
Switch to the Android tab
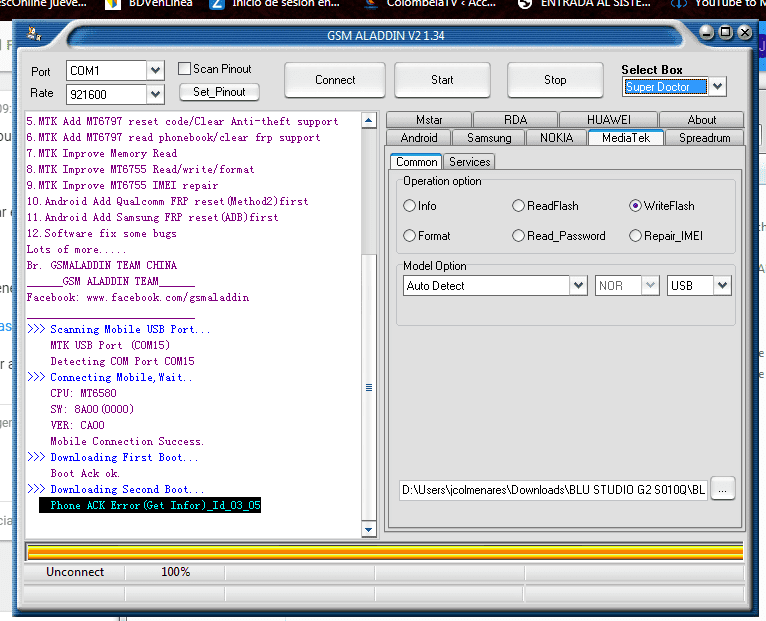click(419, 138)
